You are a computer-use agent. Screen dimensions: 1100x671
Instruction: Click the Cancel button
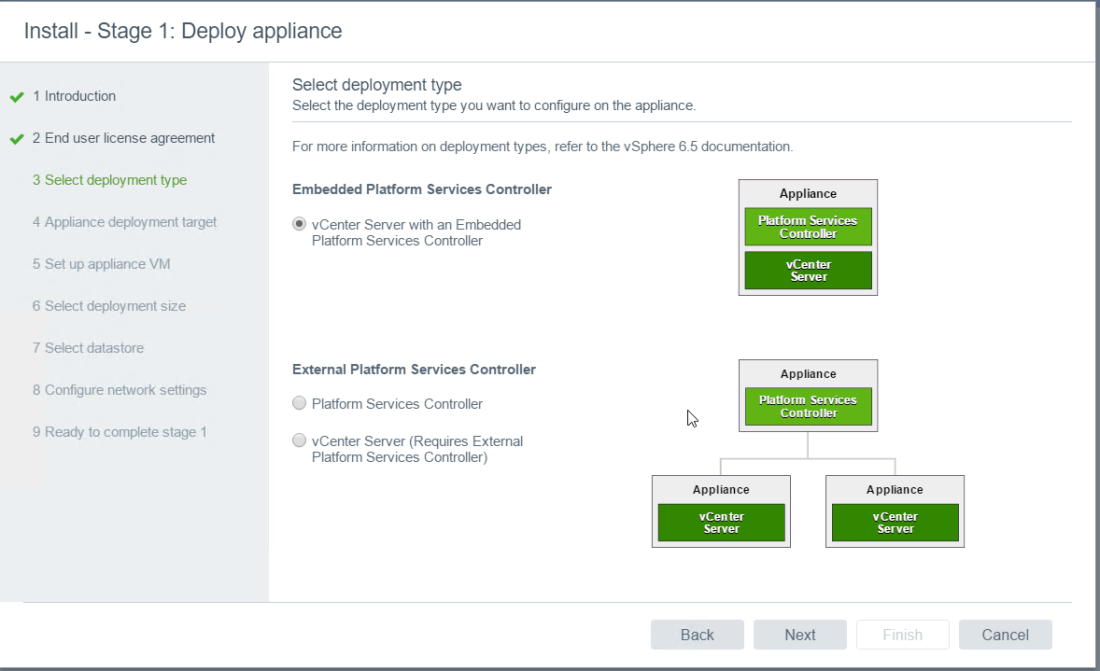(x=1005, y=635)
